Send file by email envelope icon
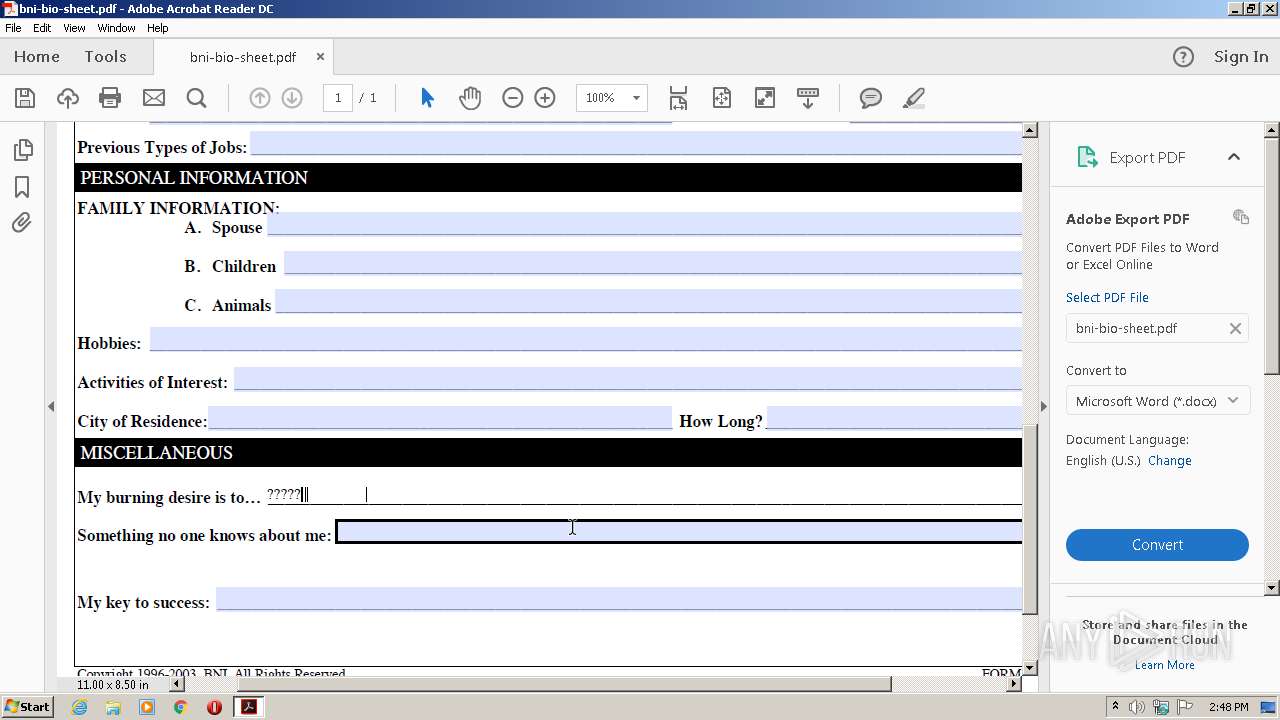Viewport: 1280px width, 720px height. point(154,98)
